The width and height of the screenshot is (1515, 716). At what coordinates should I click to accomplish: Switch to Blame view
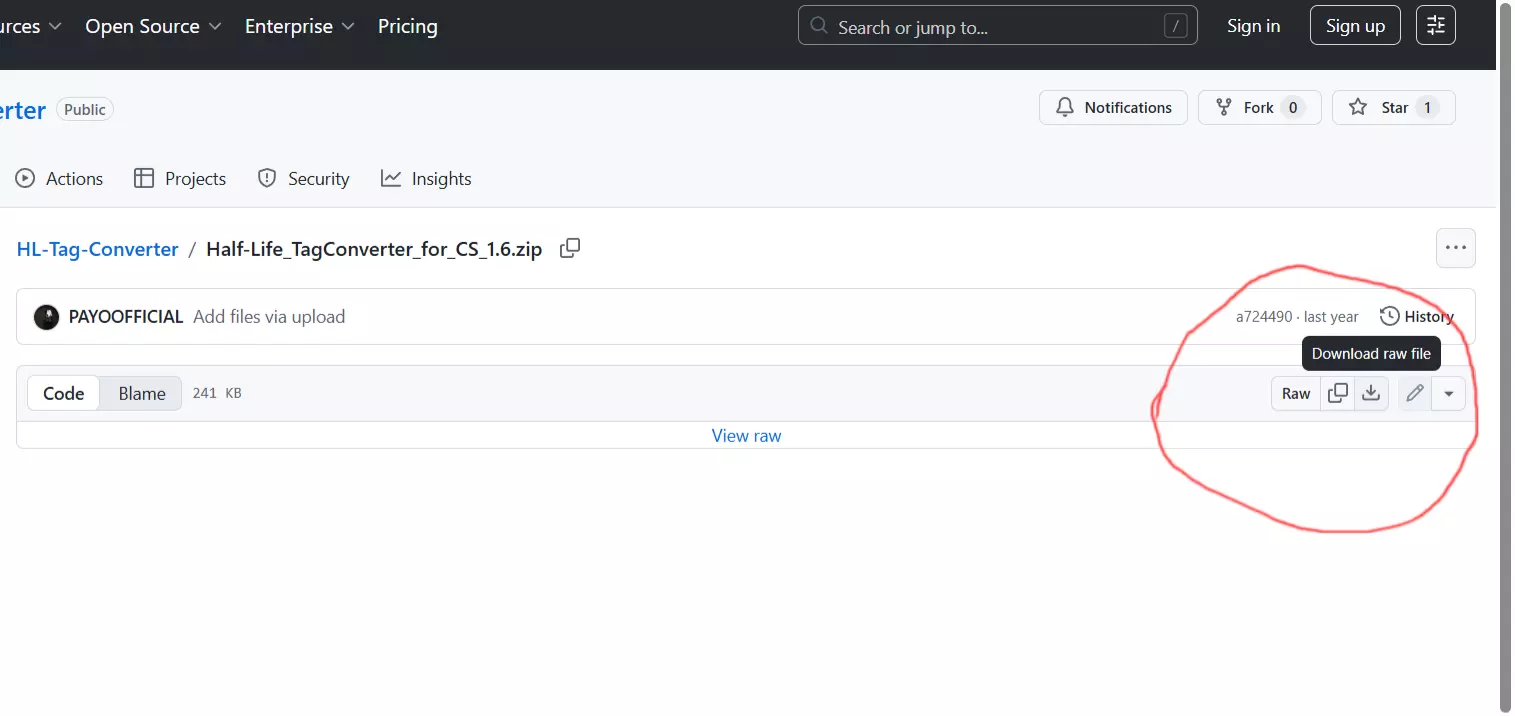click(x=142, y=393)
